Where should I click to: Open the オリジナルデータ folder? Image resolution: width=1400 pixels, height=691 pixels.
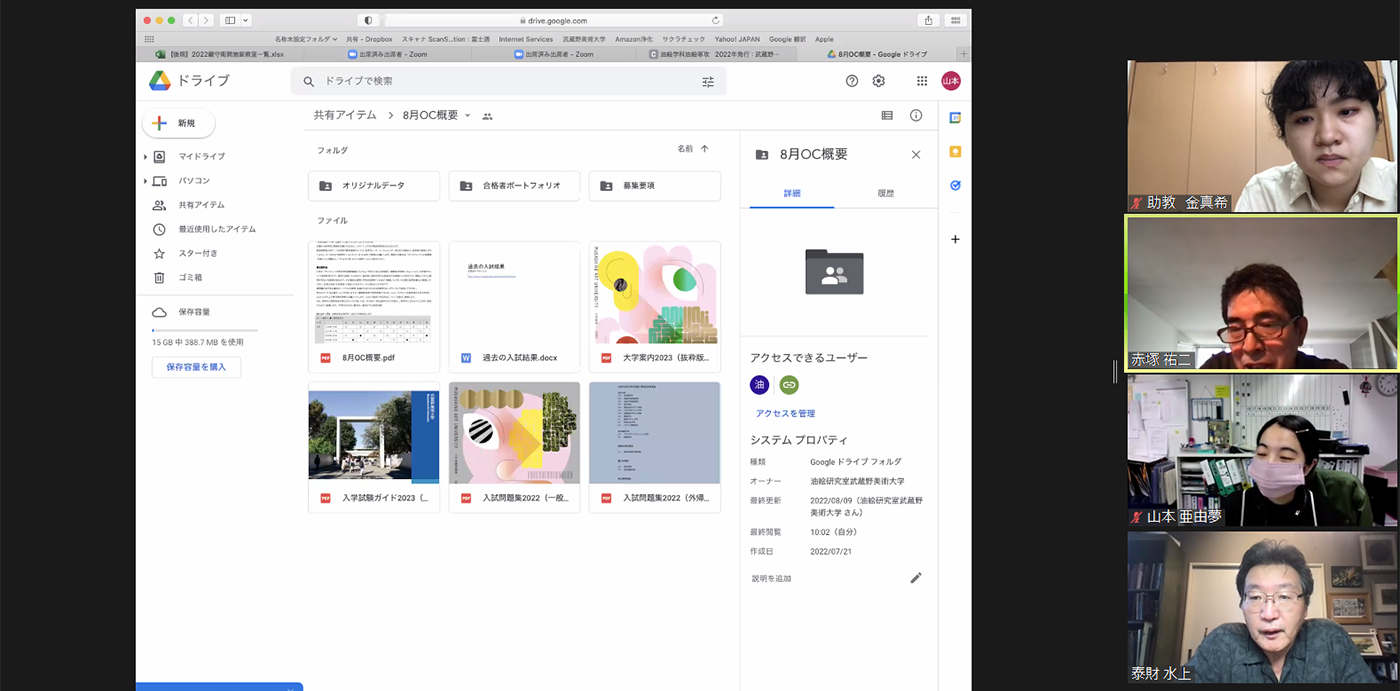[x=374, y=186]
